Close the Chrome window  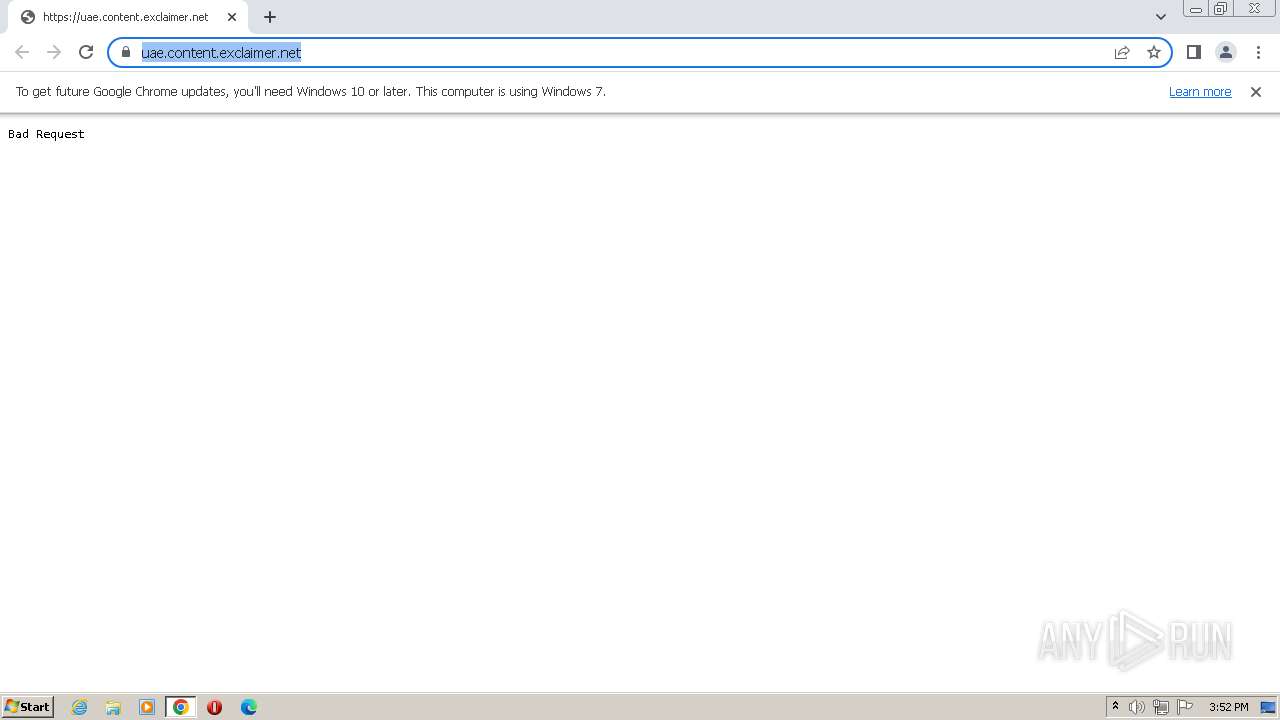1254,9
